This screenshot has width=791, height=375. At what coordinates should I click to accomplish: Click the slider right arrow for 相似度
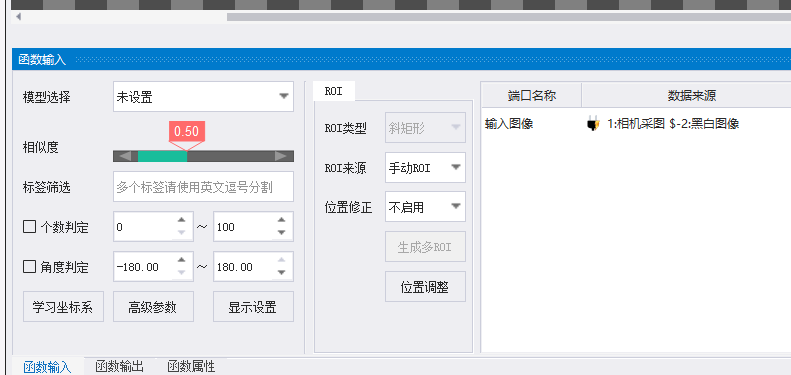(281, 156)
